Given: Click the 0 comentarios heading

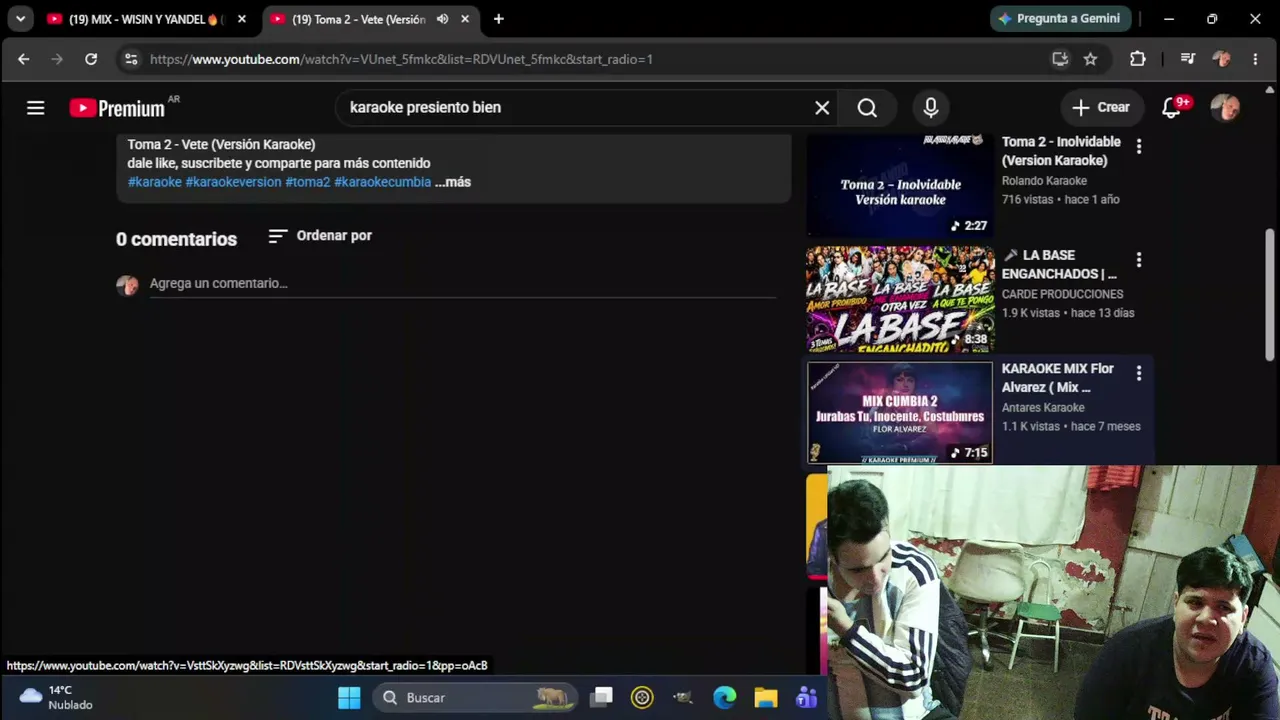Looking at the screenshot, I should (x=177, y=239).
